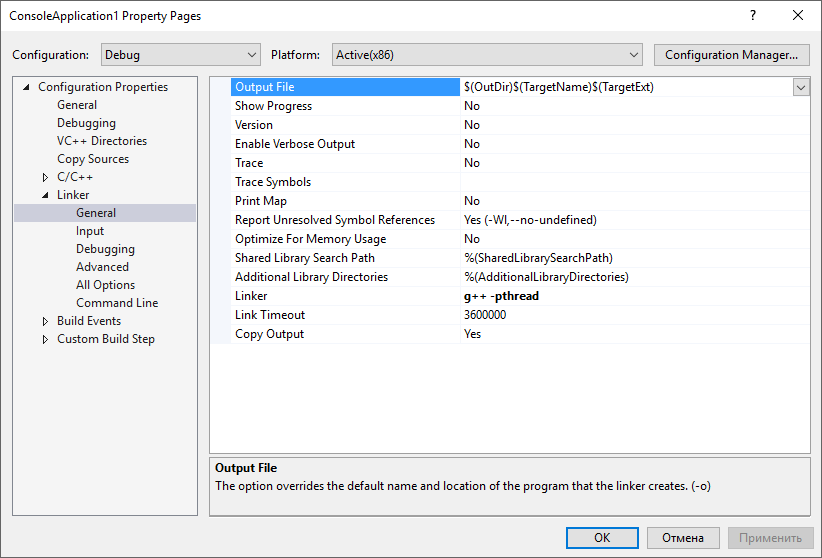Select the Output File property row

345,87
